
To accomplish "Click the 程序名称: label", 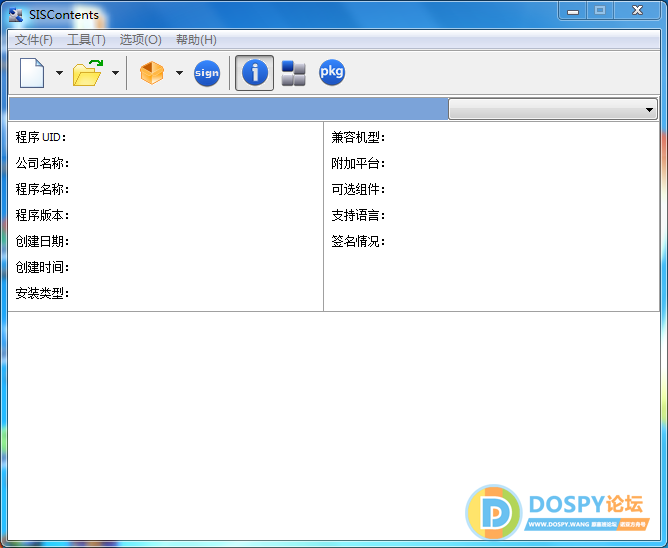I will (x=42, y=189).
